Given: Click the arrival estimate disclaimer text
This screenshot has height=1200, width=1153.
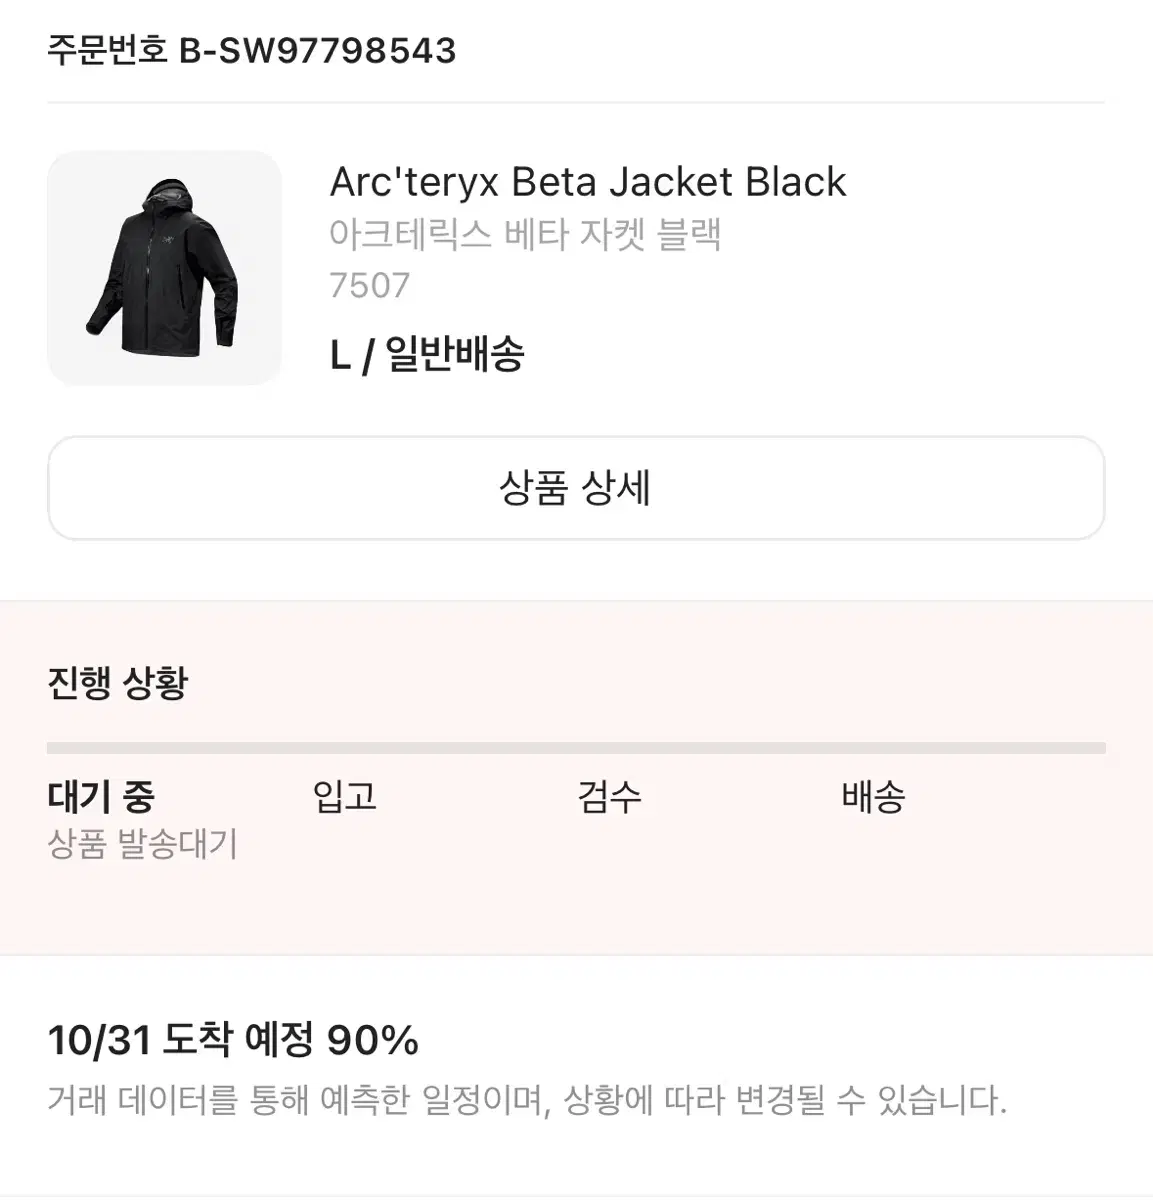Looking at the screenshot, I should pyautogui.click(x=527, y=1101).
